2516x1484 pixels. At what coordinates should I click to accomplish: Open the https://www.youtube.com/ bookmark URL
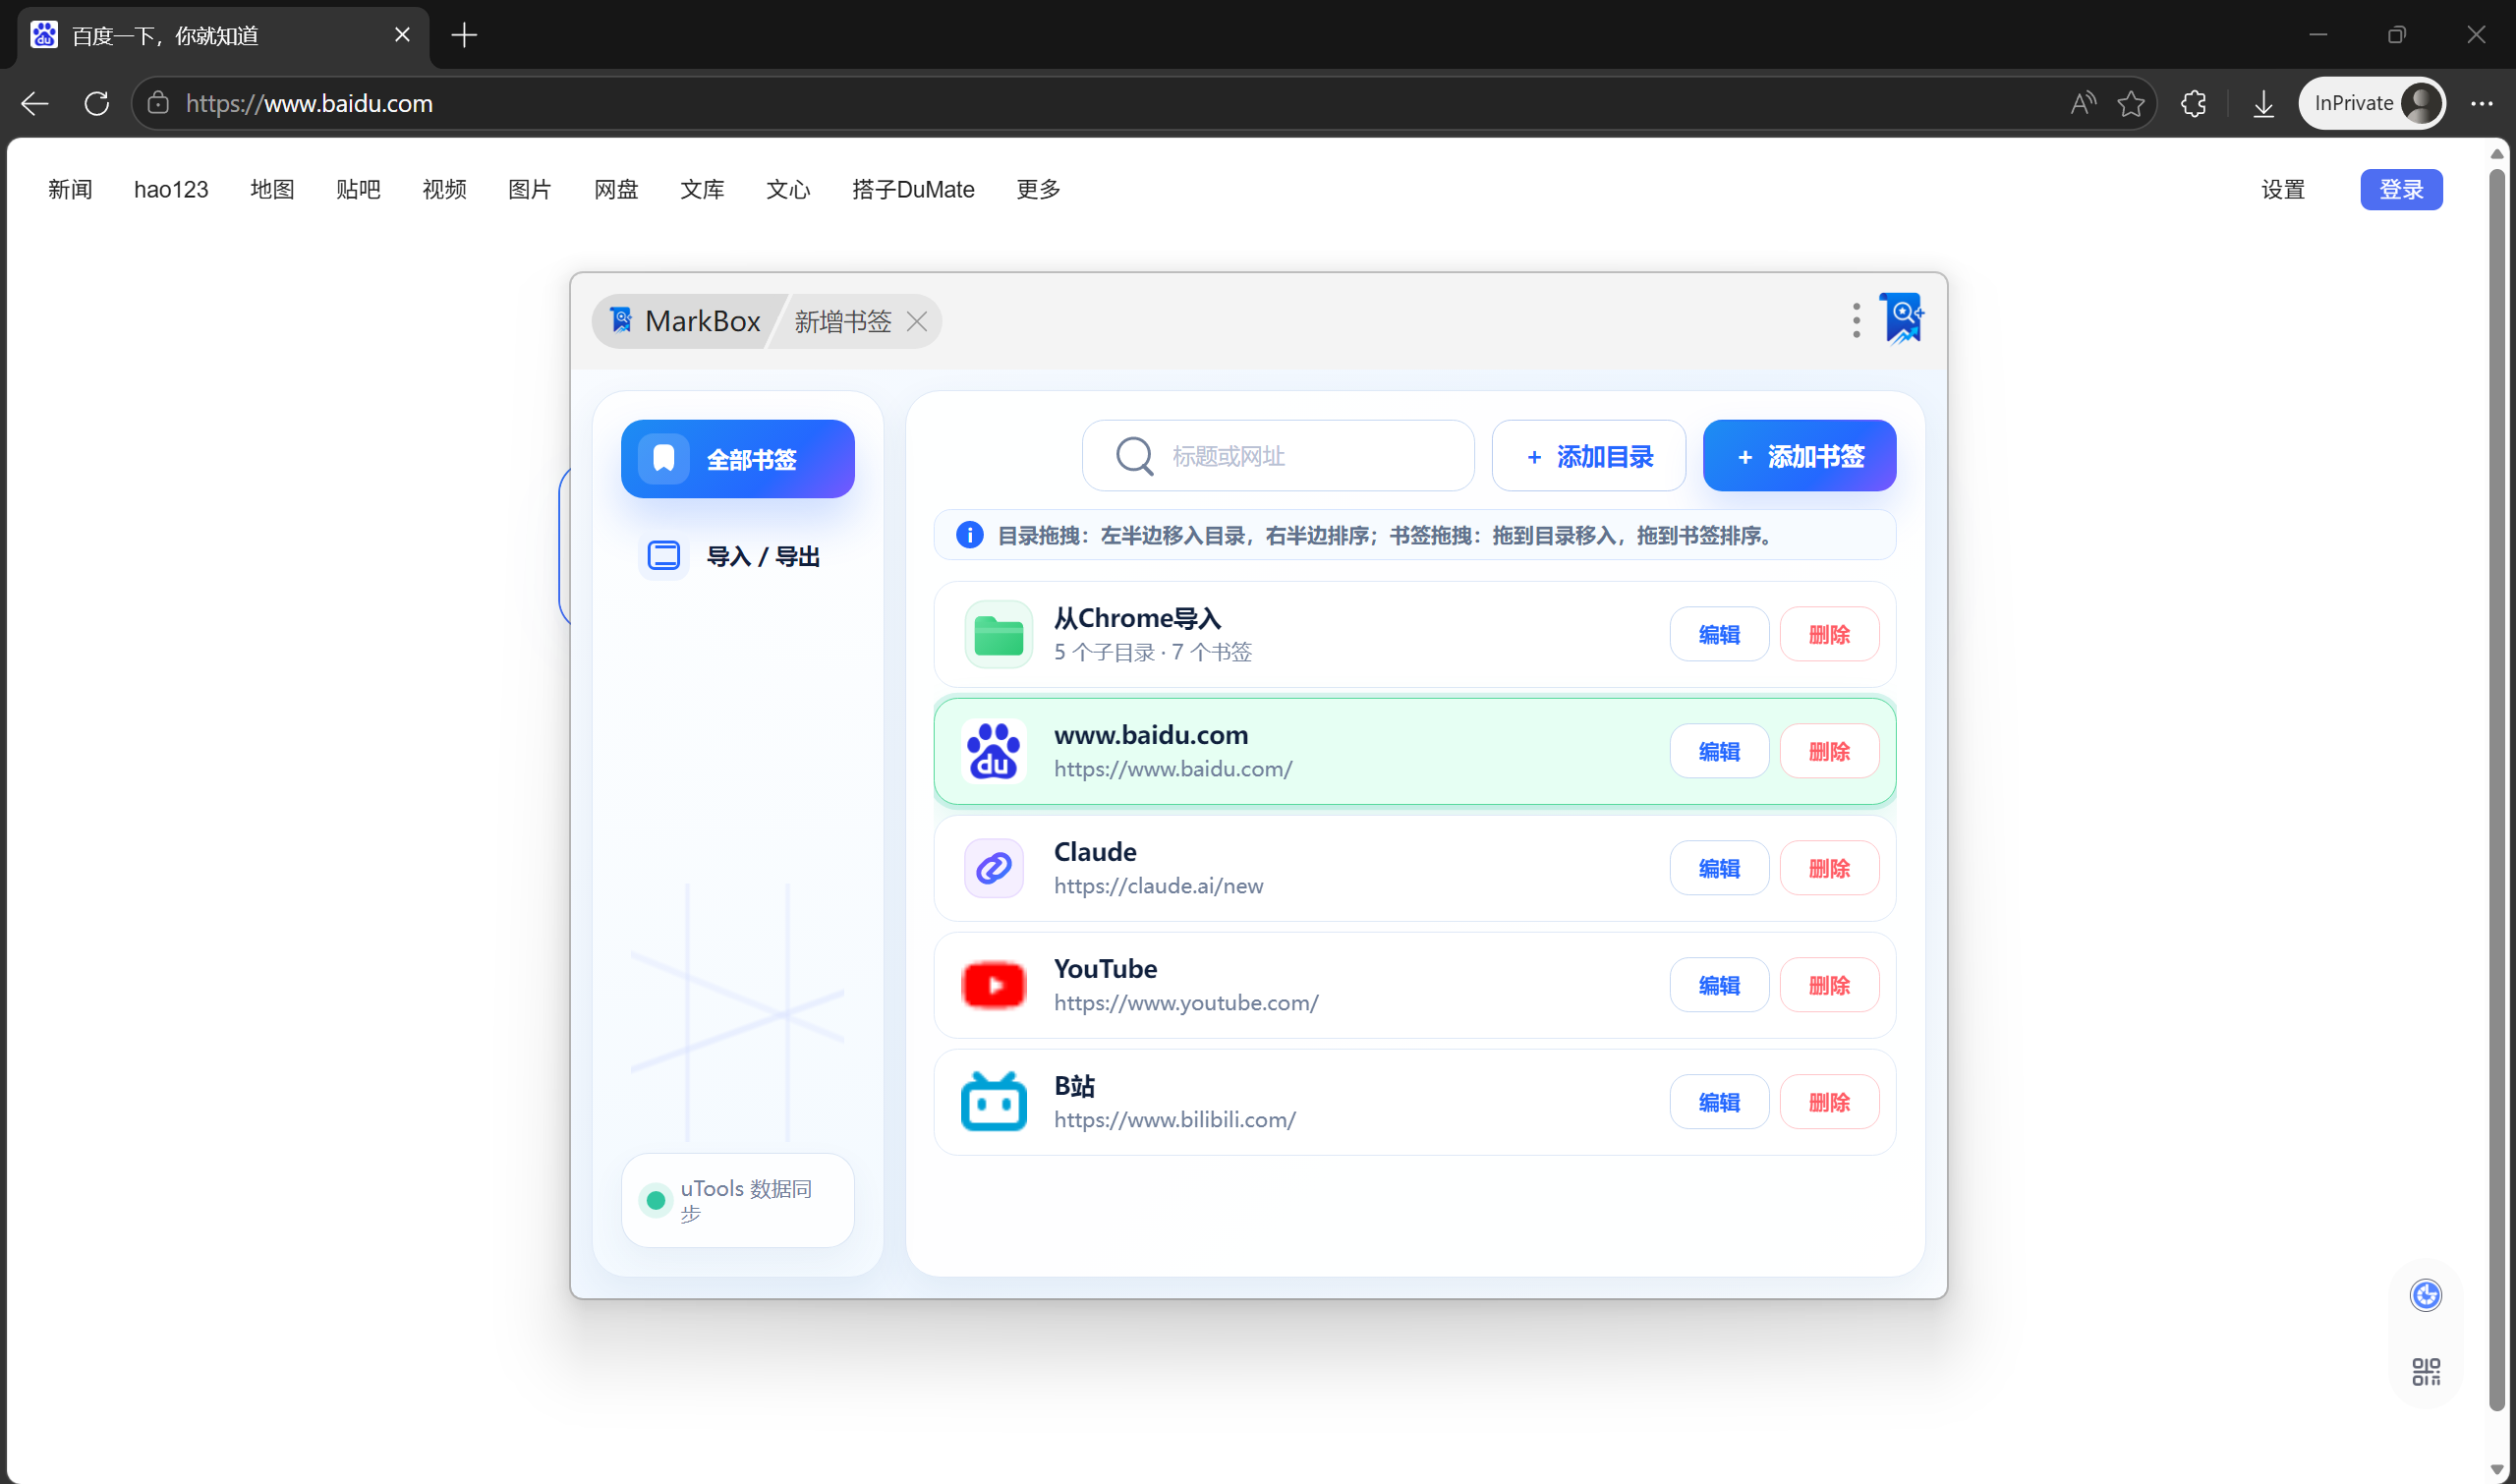1186,1003
